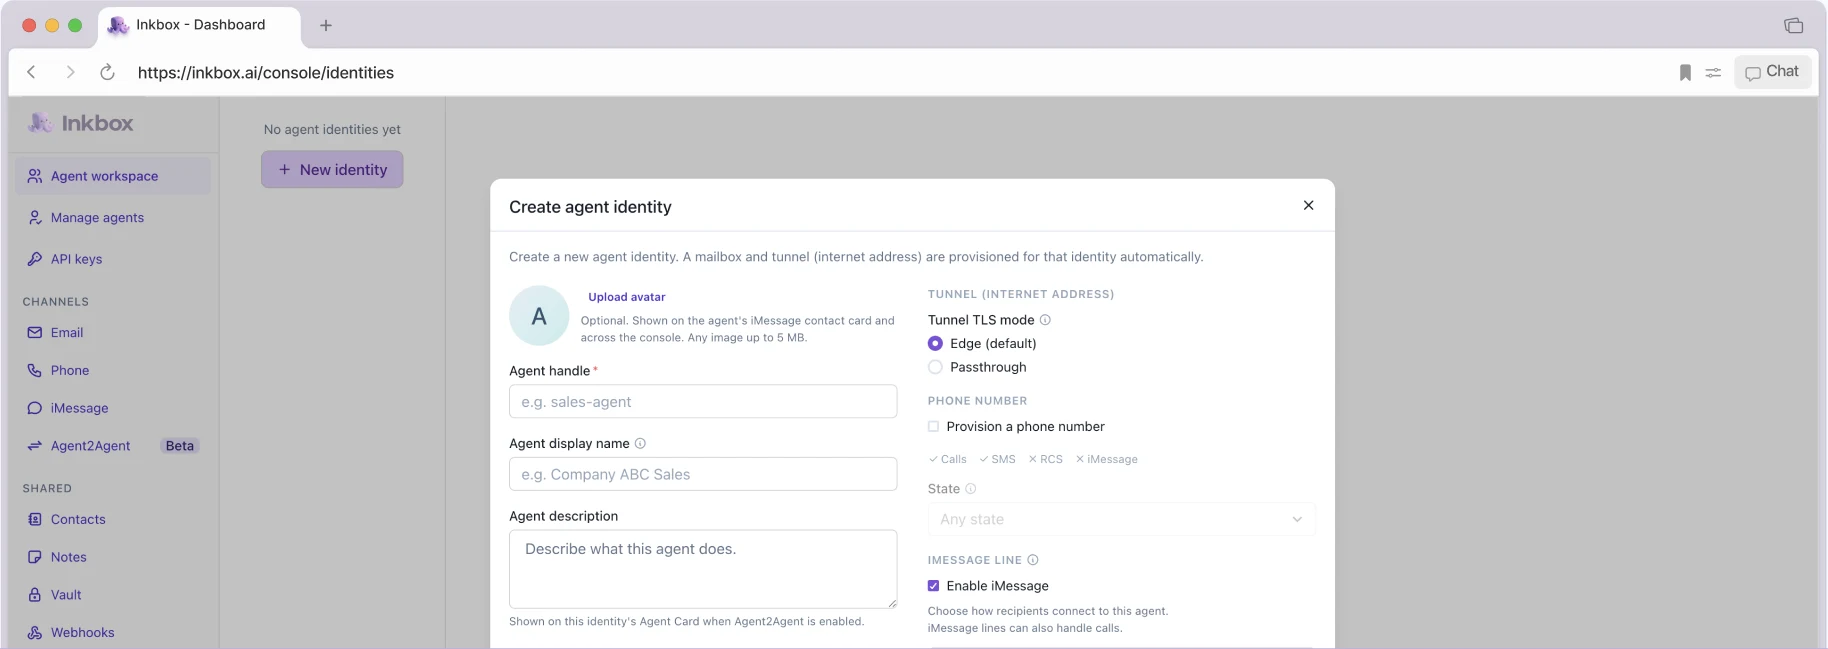This screenshot has width=1828, height=649.
Task: Go back using the browser back arrow
Action: coord(31,72)
